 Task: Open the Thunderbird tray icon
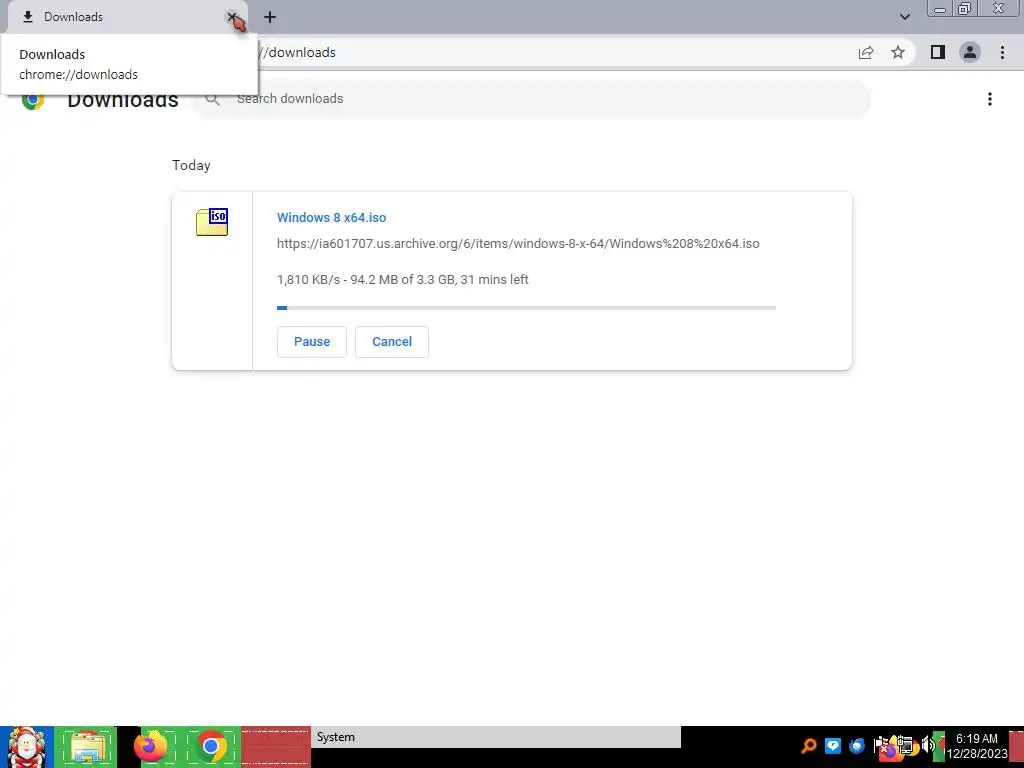(857, 746)
